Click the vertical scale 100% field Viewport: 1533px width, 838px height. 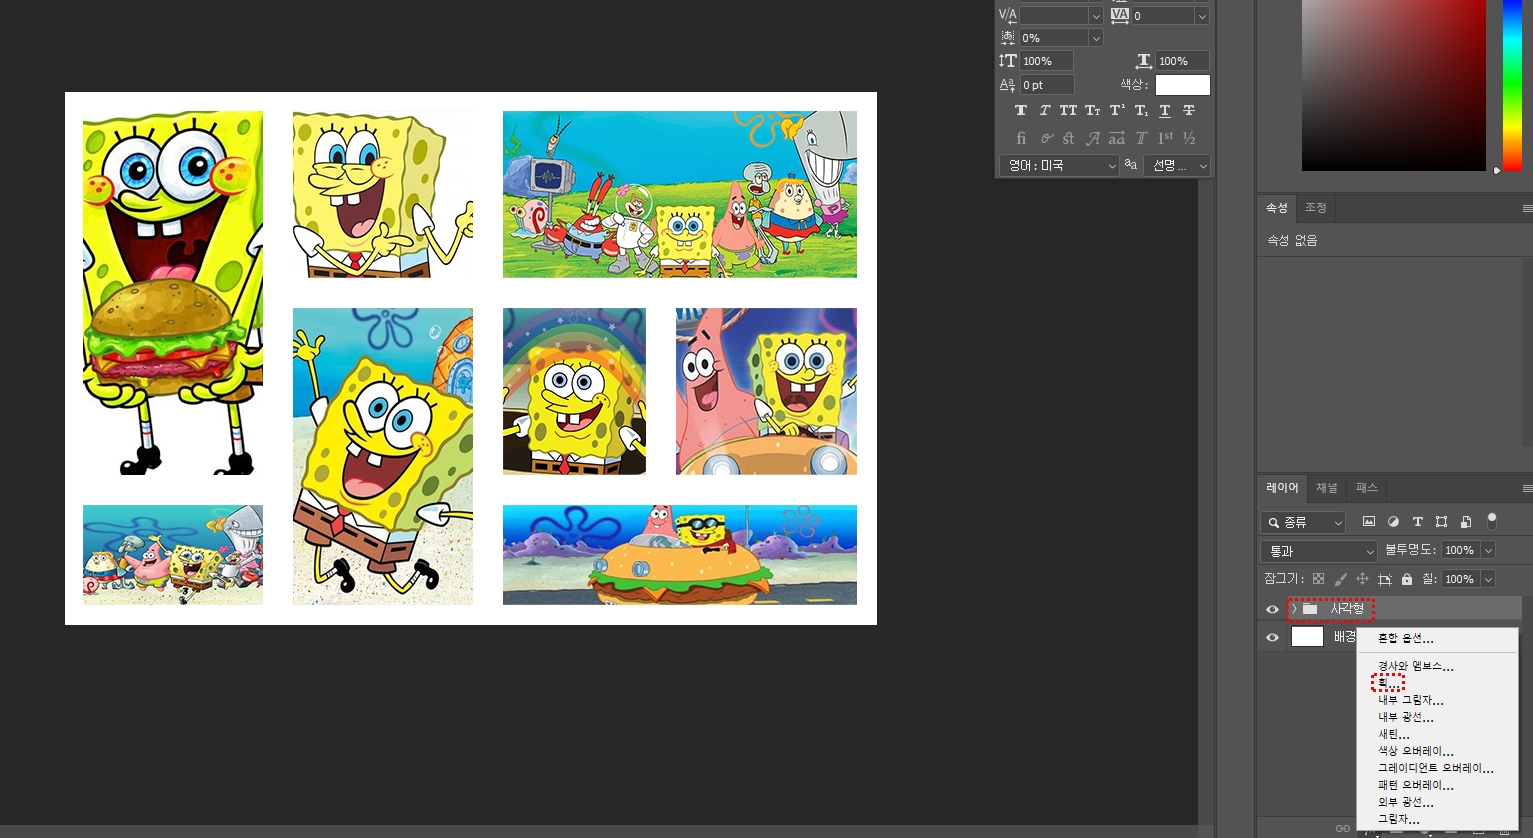click(x=1046, y=61)
